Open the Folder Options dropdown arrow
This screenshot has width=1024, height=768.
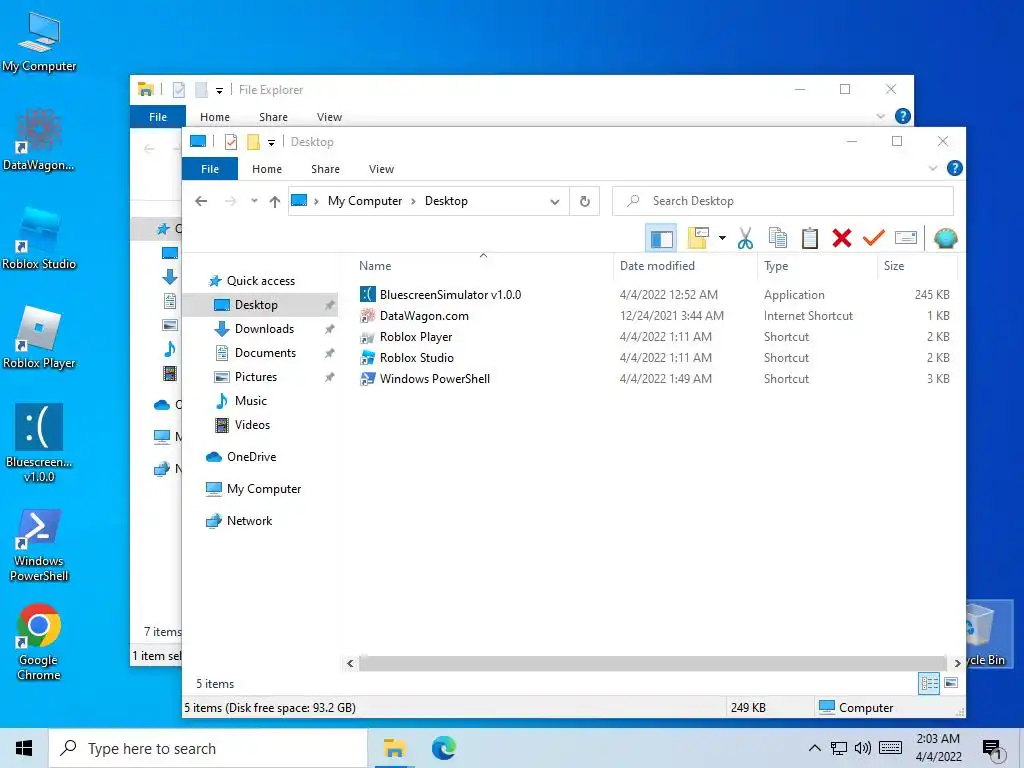[722, 238]
